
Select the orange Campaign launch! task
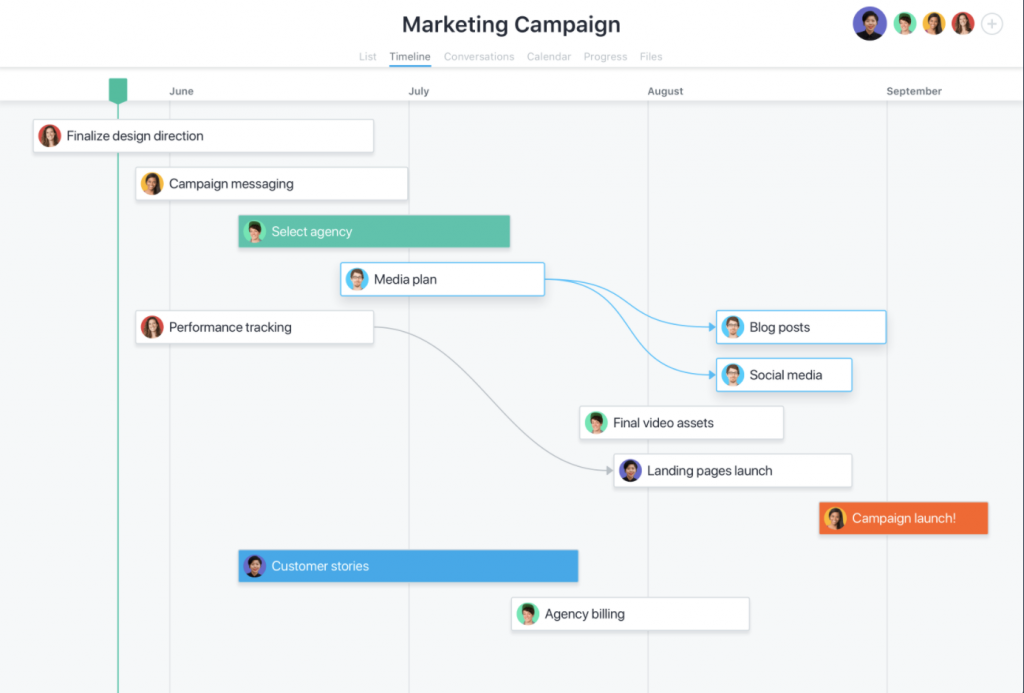903,518
